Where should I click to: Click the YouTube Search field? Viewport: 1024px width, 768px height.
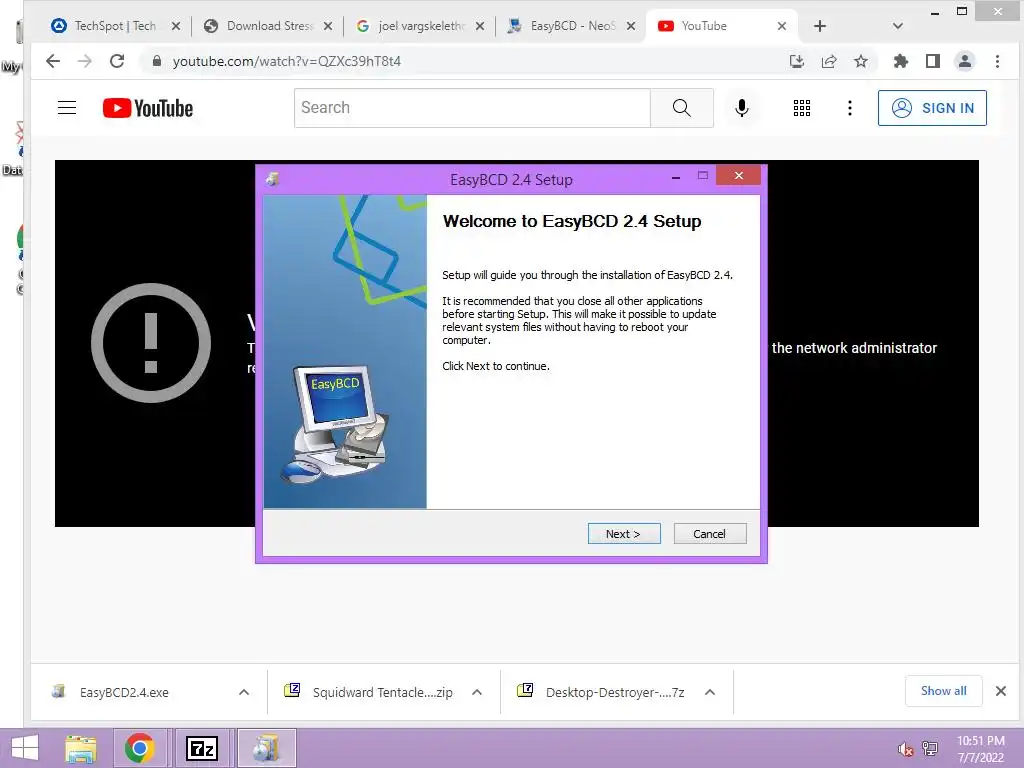click(x=472, y=108)
